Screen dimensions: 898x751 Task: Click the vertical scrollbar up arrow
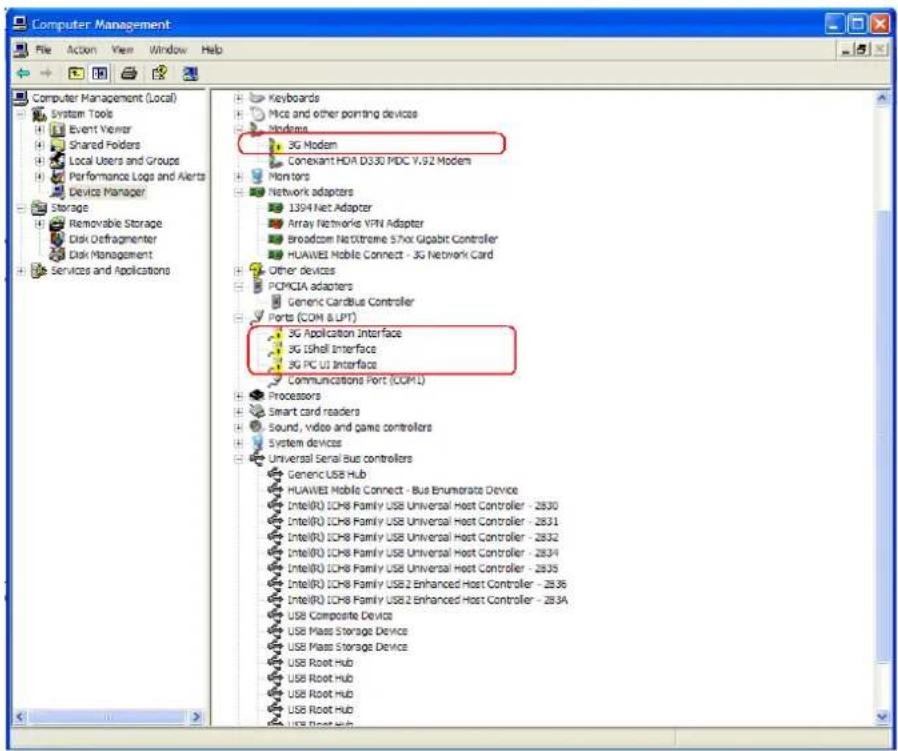tap(882, 98)
